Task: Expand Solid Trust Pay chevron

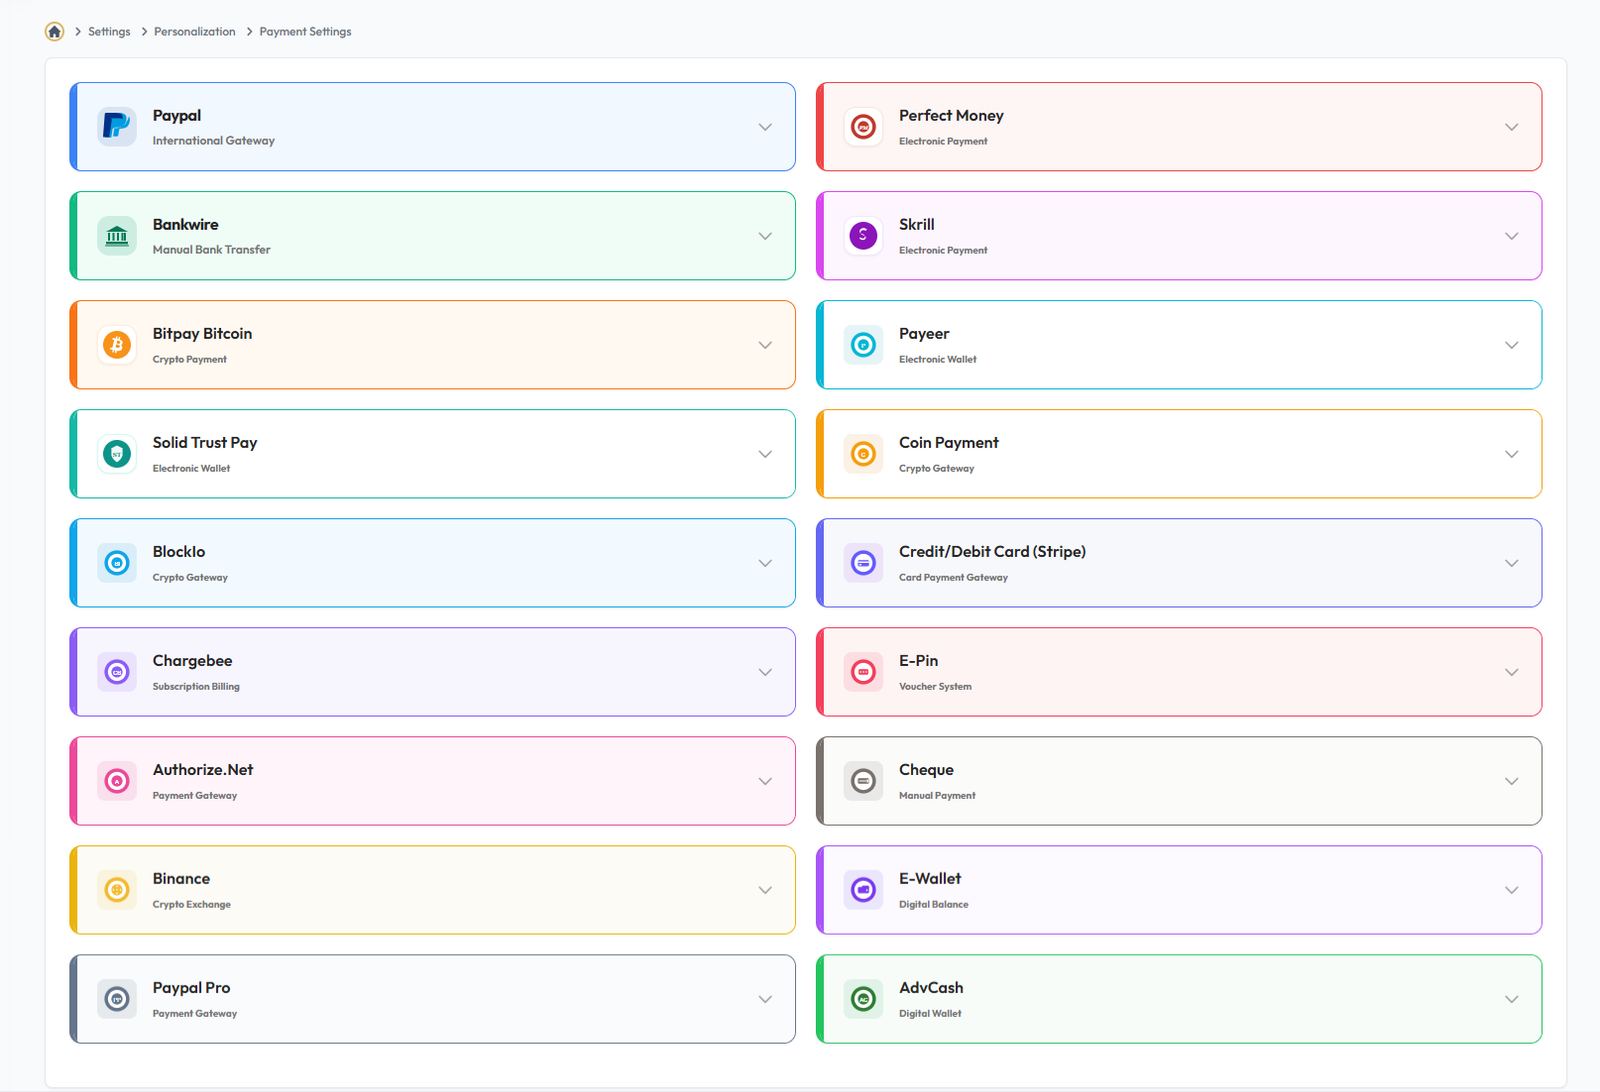Action: [x=765, y=454]
